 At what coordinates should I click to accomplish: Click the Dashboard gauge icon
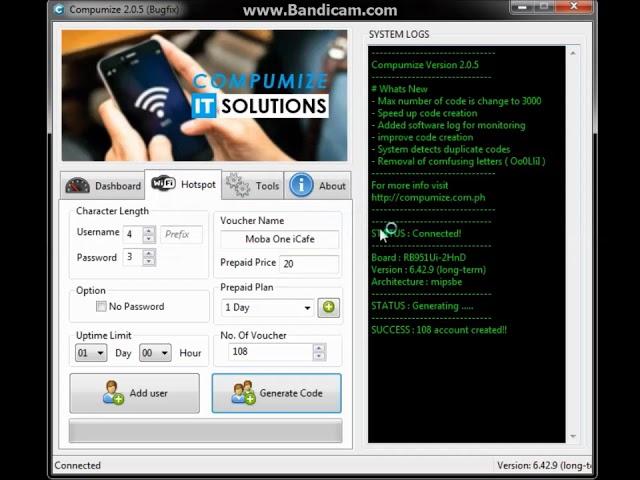tap(78, 186)
